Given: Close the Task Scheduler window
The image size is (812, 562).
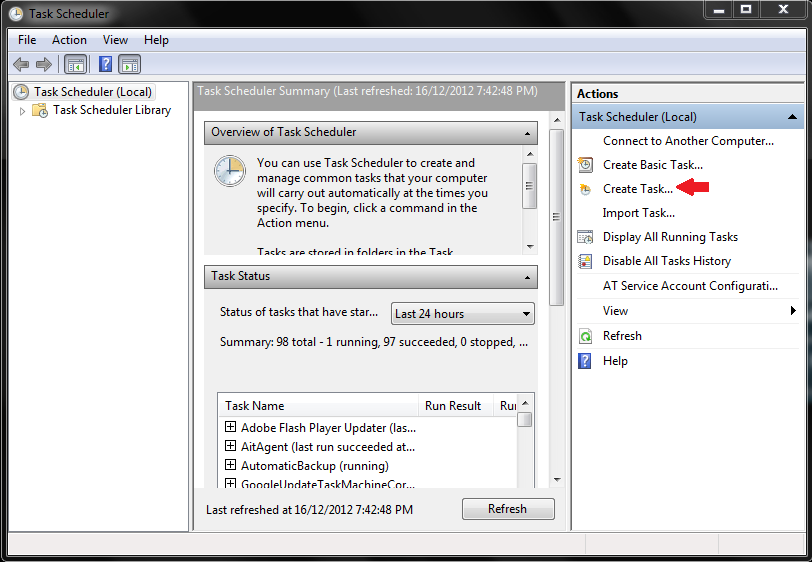Looking at the screenshot, I should (x=783, y=9).
